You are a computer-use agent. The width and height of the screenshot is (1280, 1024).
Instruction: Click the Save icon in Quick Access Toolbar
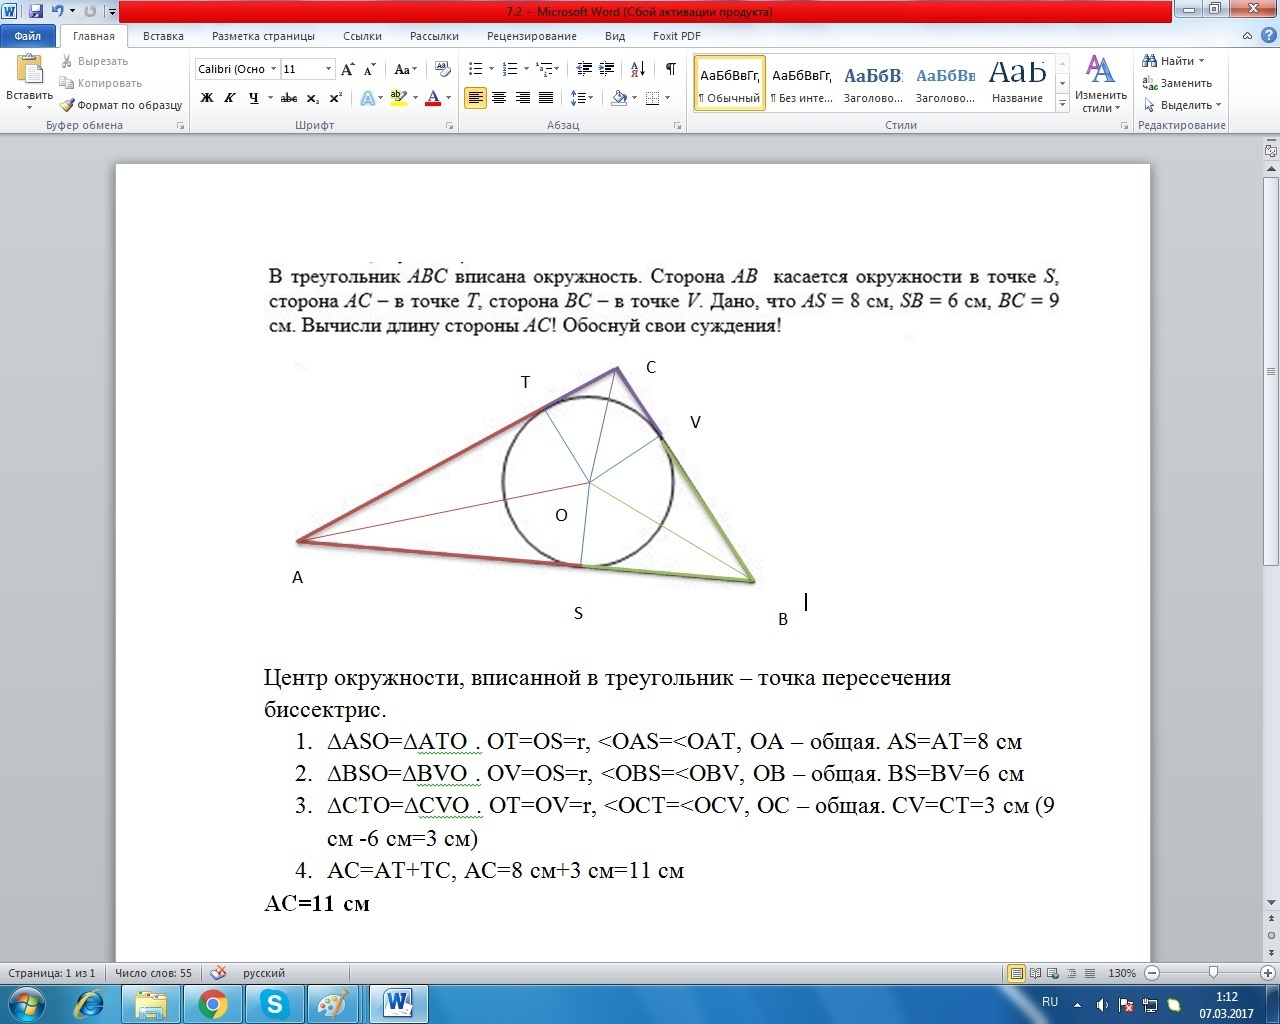(x=36, y=11)
